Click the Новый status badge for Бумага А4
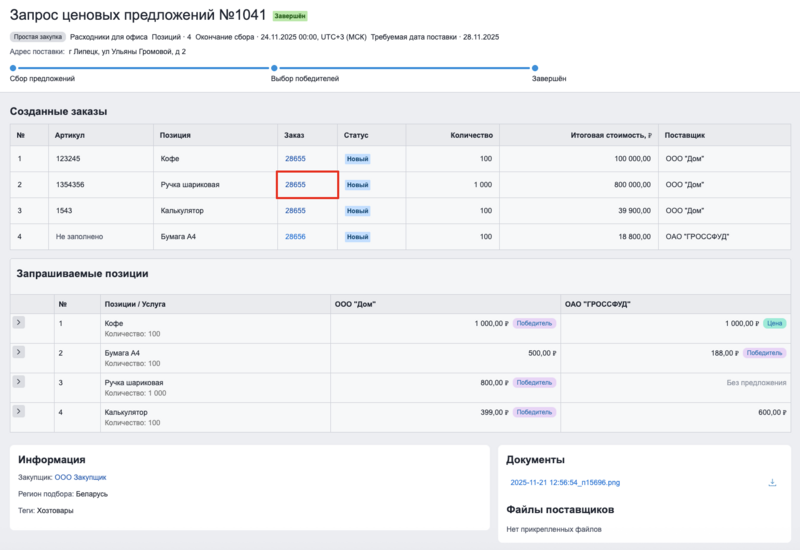The image size is (800, 550). click(x=357, y=237)
